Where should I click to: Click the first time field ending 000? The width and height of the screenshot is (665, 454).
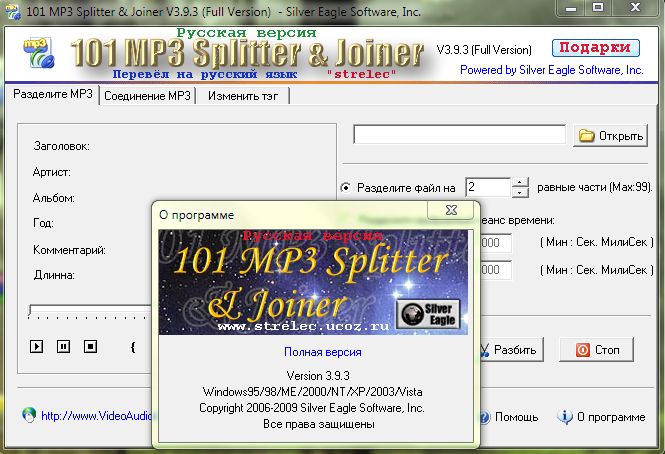496,243
